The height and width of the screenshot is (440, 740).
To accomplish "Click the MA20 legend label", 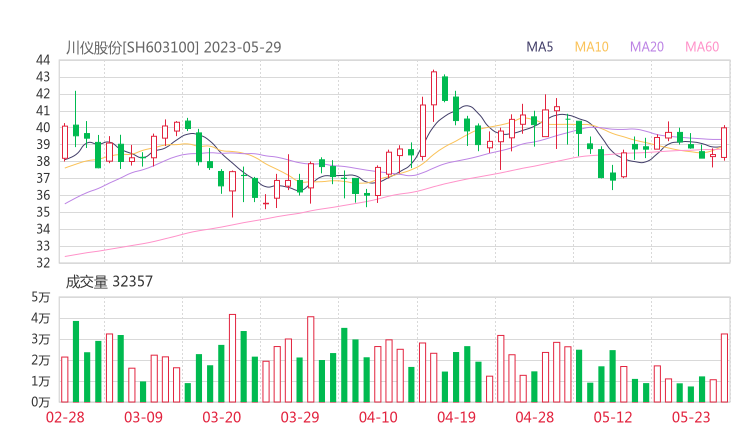I will 647,47.
